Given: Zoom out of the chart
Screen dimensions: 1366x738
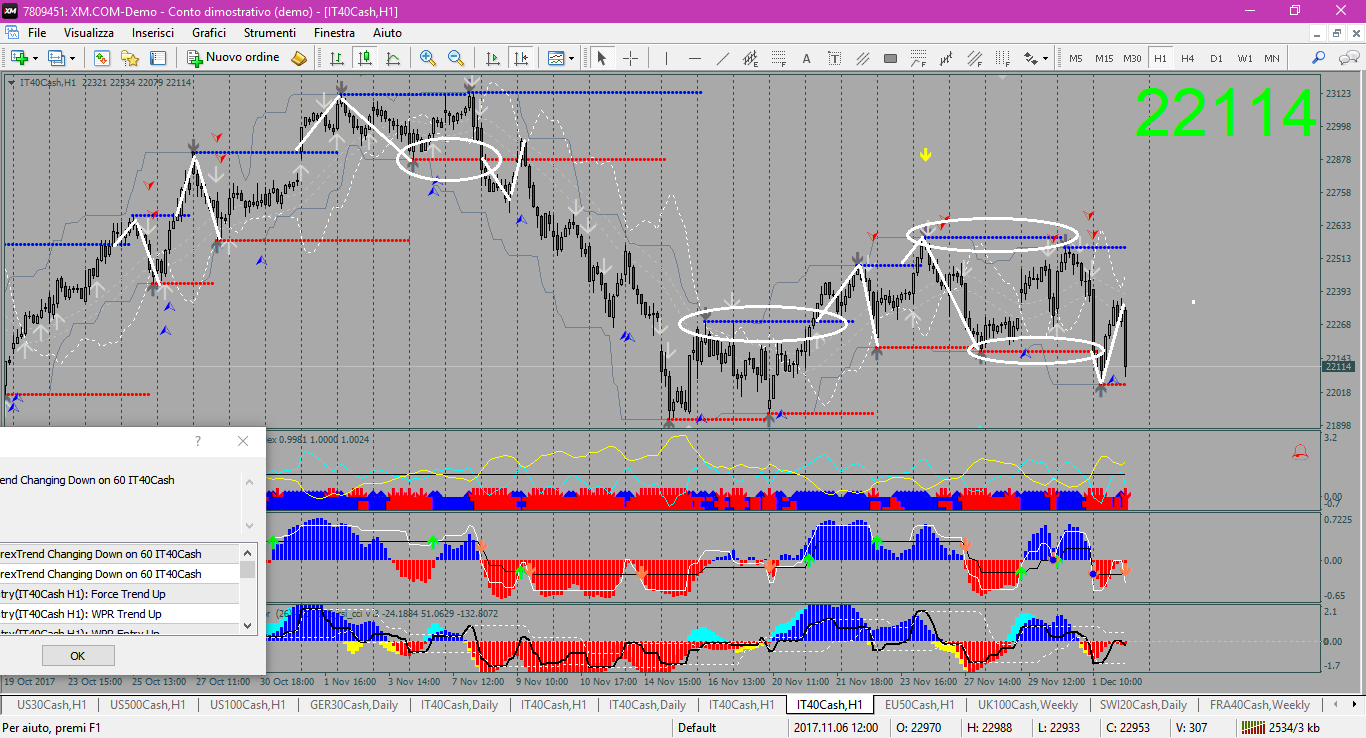Looking at the screenshot, I should [x=456, y=58].
